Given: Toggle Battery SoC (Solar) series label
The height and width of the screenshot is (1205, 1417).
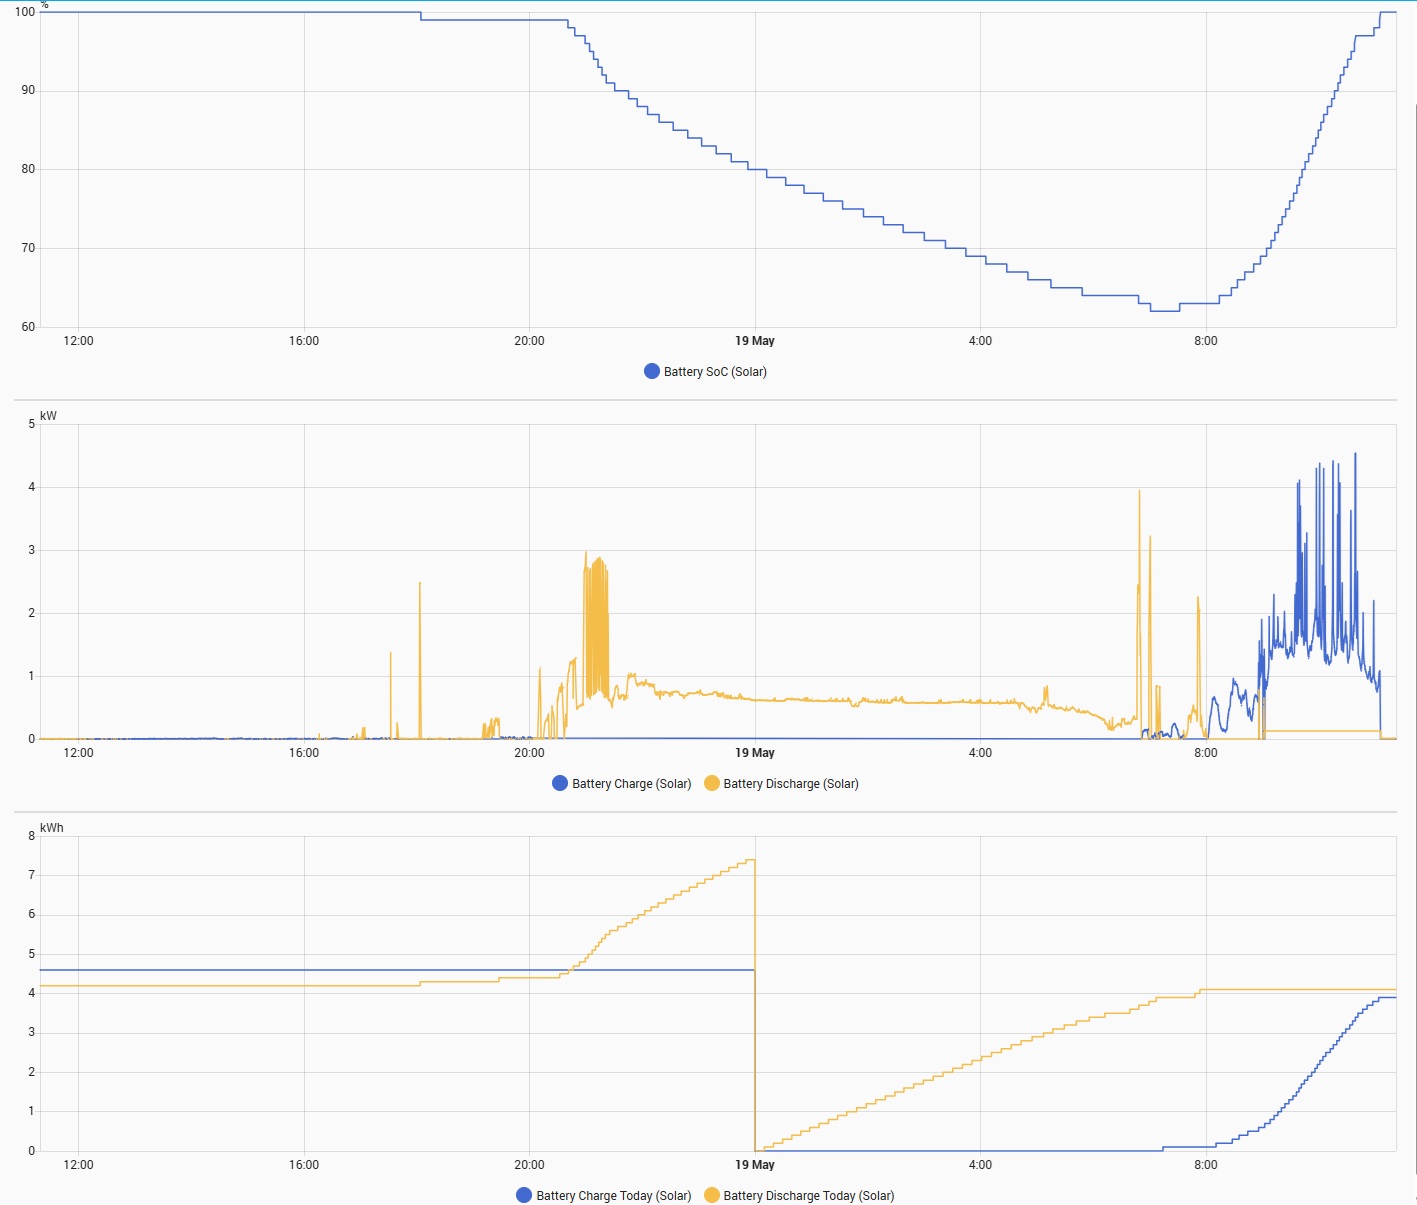Looking at the screenshot, I should [x=715, y=372].
